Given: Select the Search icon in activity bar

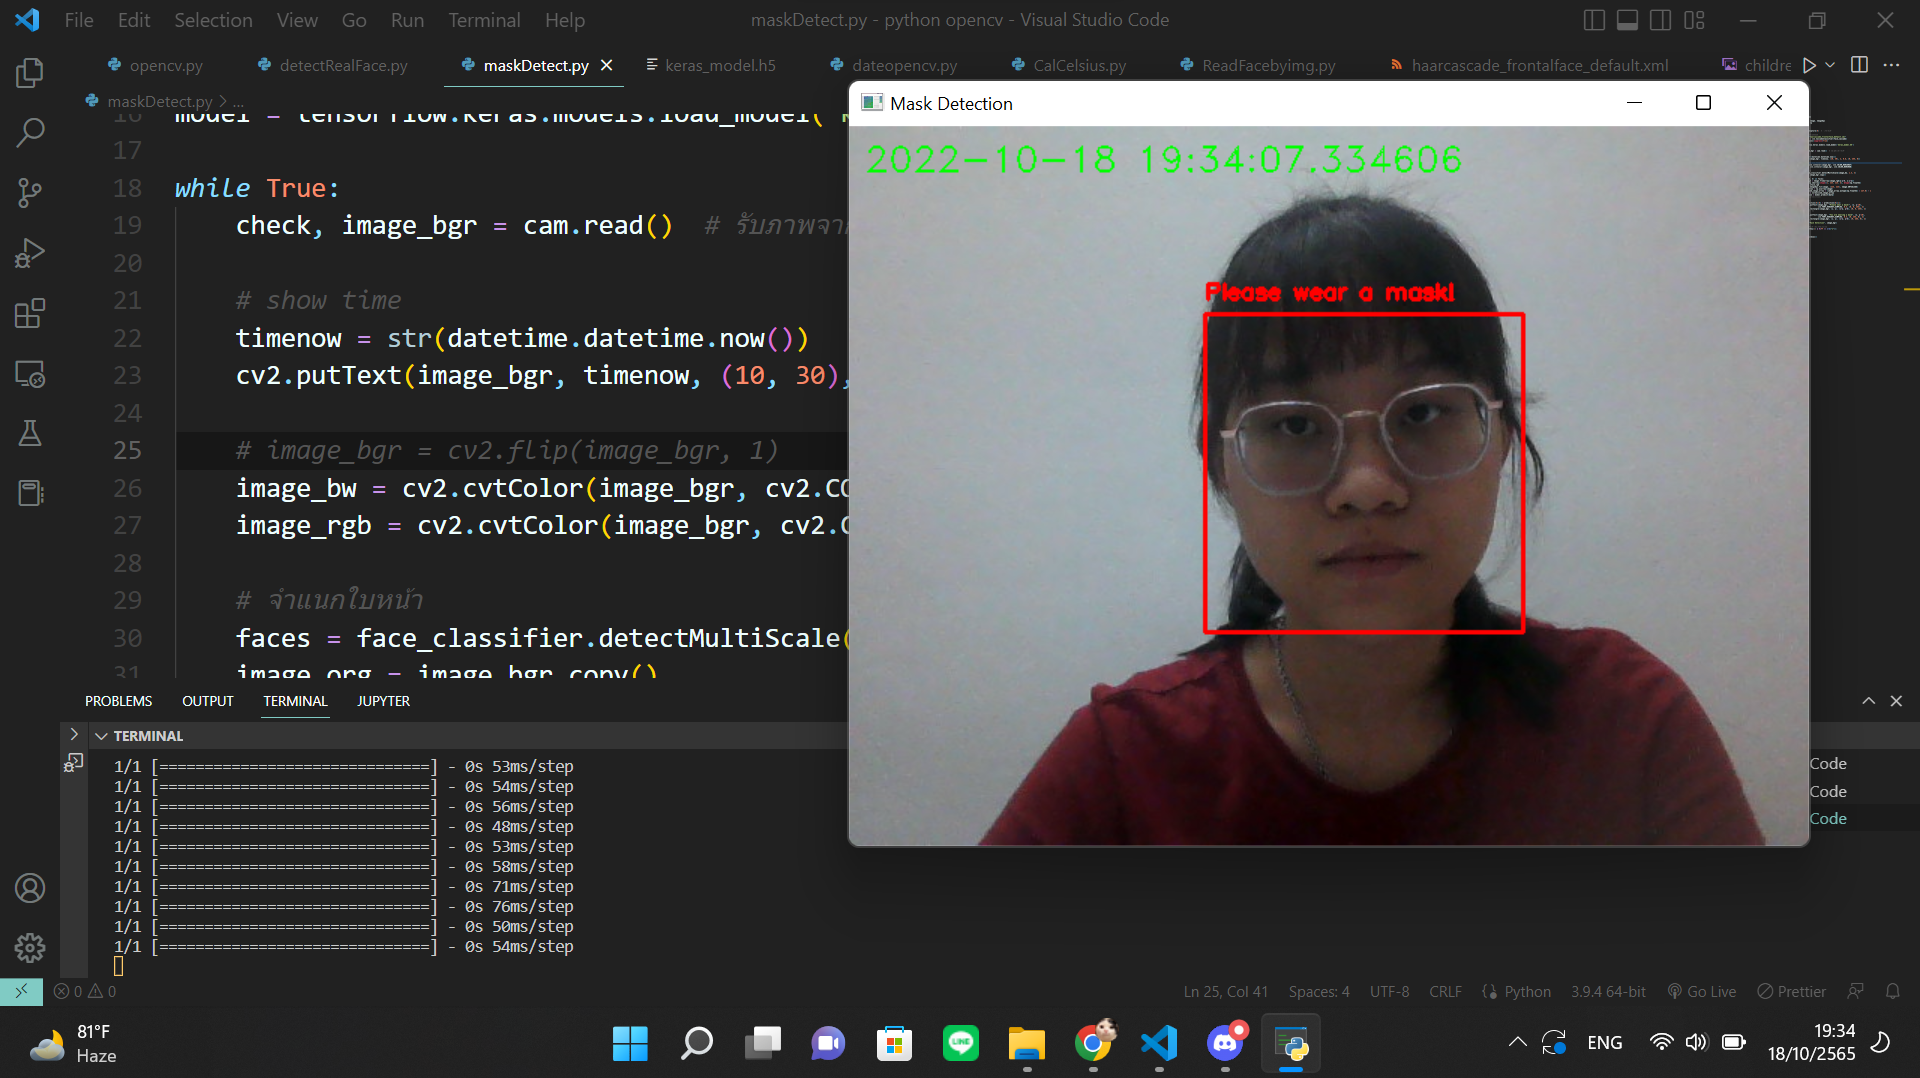Looking at the screenshot, I should coord(30,131).
